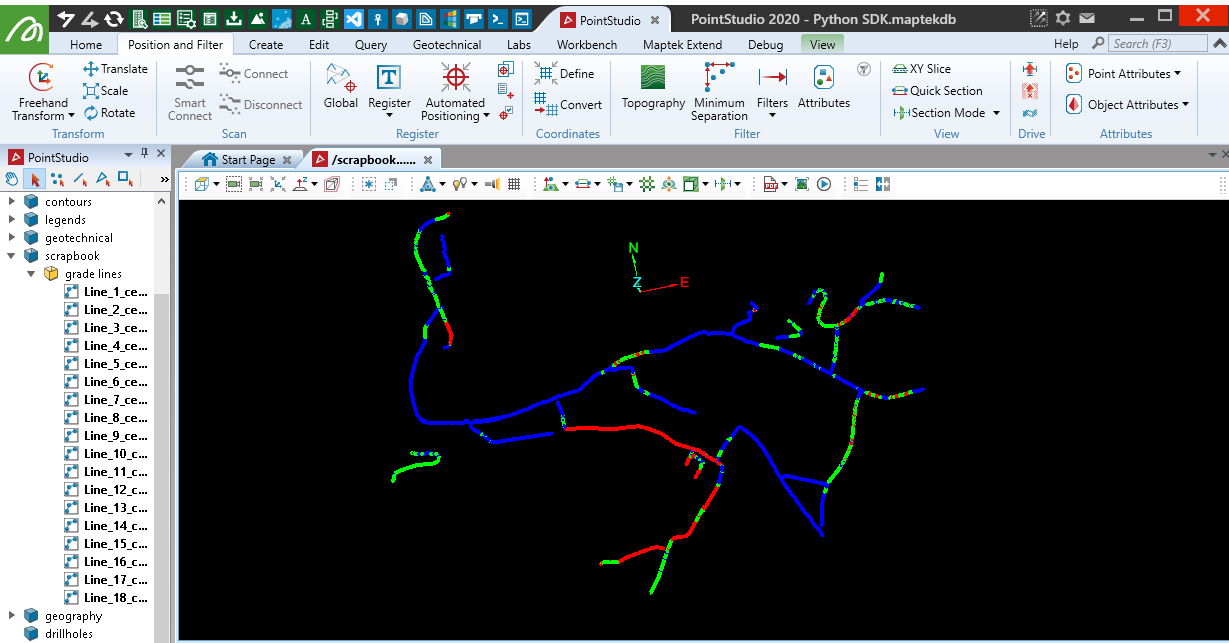Collapse the scrapbook container
This screenshot has width=1229, height=643.
(12, 256)
